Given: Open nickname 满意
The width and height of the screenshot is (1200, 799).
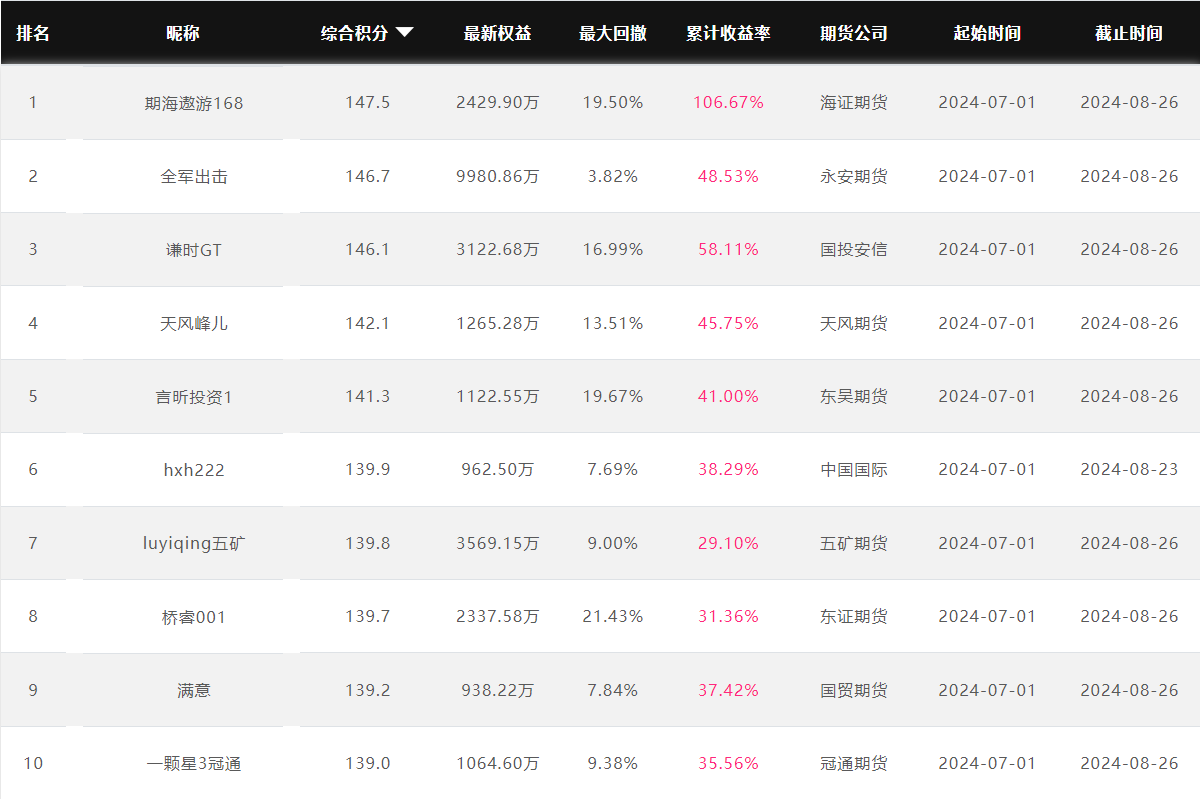Looking at the screenshot, I should point(194,690).
